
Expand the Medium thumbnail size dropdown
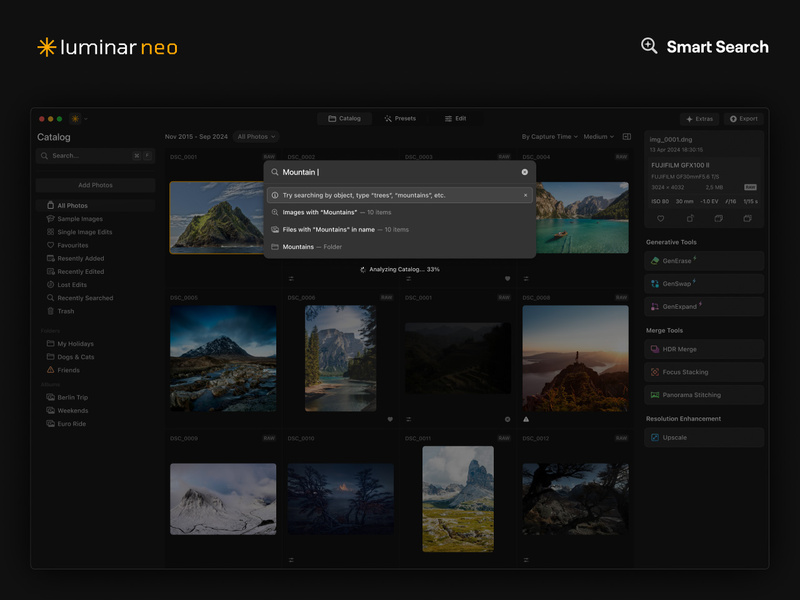594,137
